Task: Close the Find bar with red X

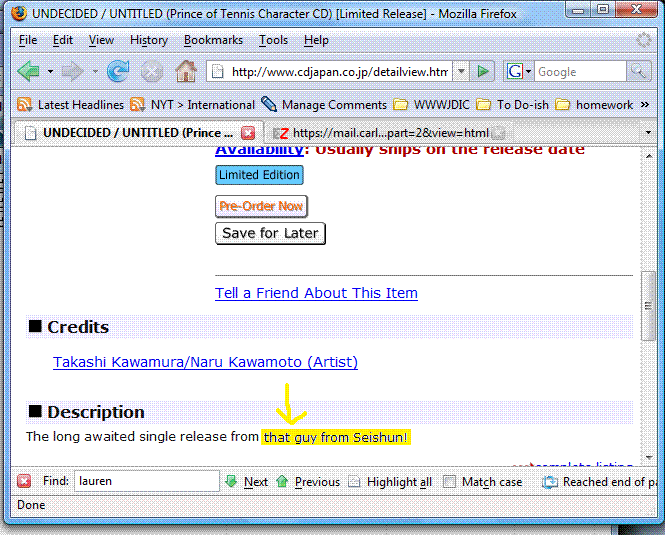Action: [24, 482]
